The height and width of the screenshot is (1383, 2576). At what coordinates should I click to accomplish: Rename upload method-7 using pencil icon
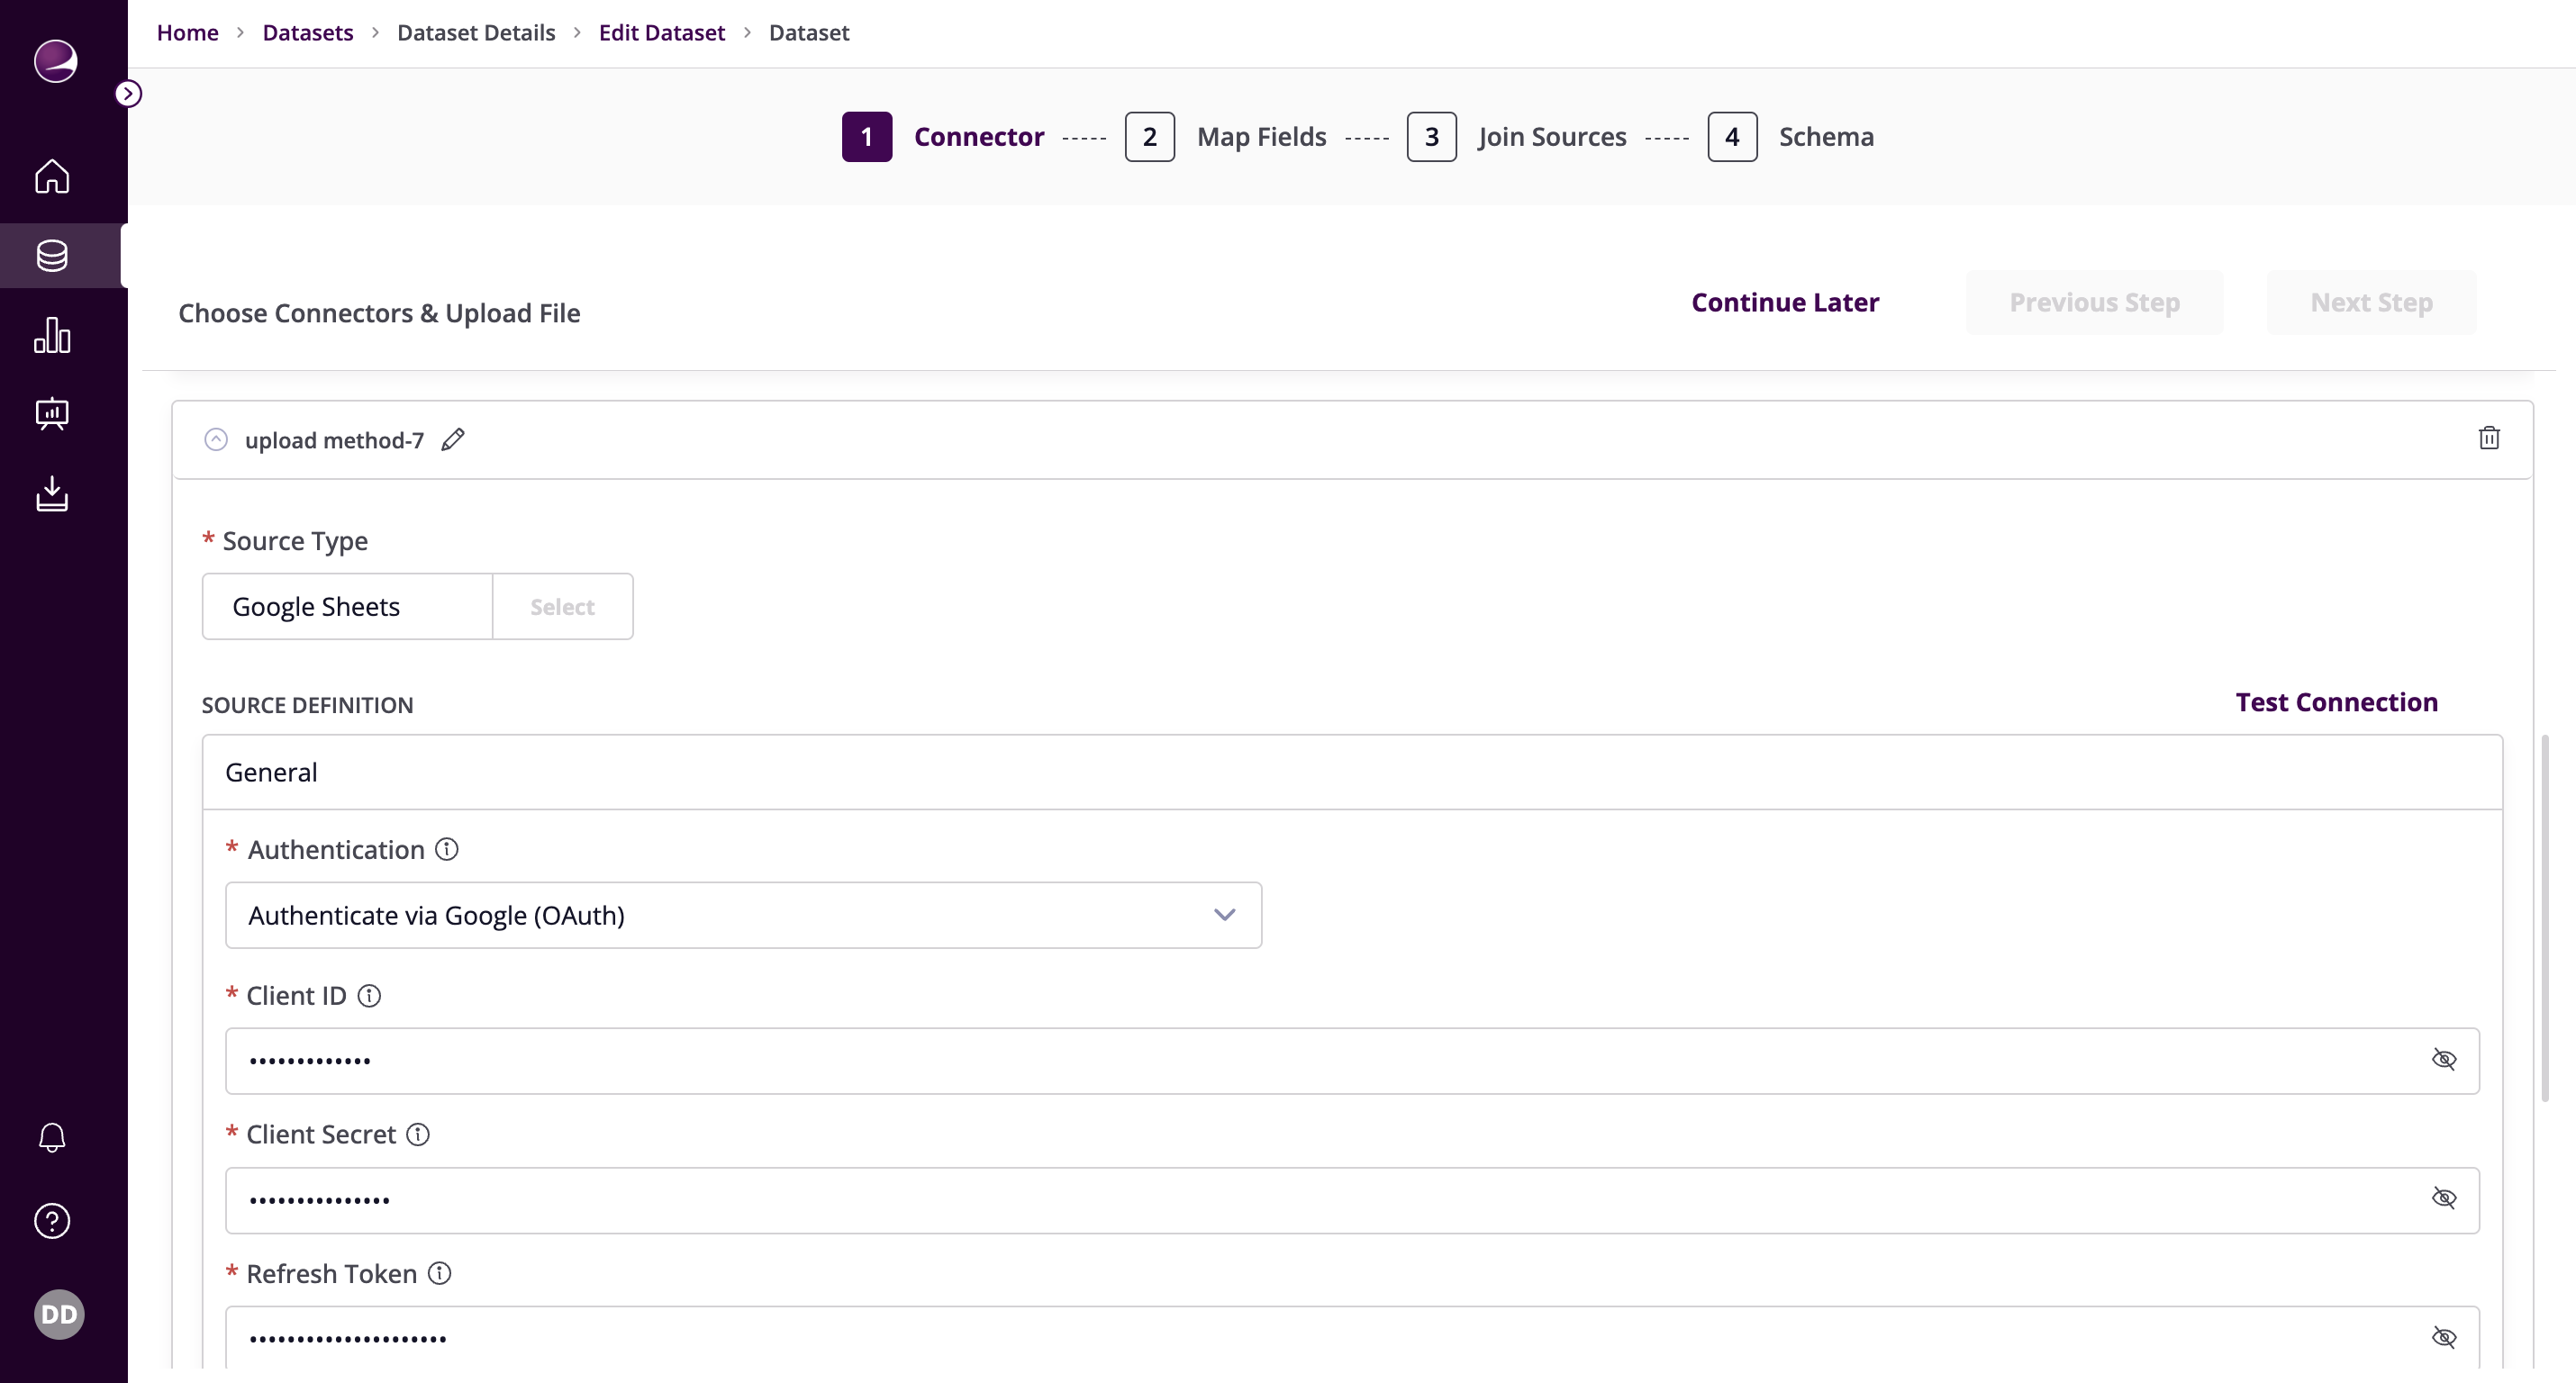(453, 439)
